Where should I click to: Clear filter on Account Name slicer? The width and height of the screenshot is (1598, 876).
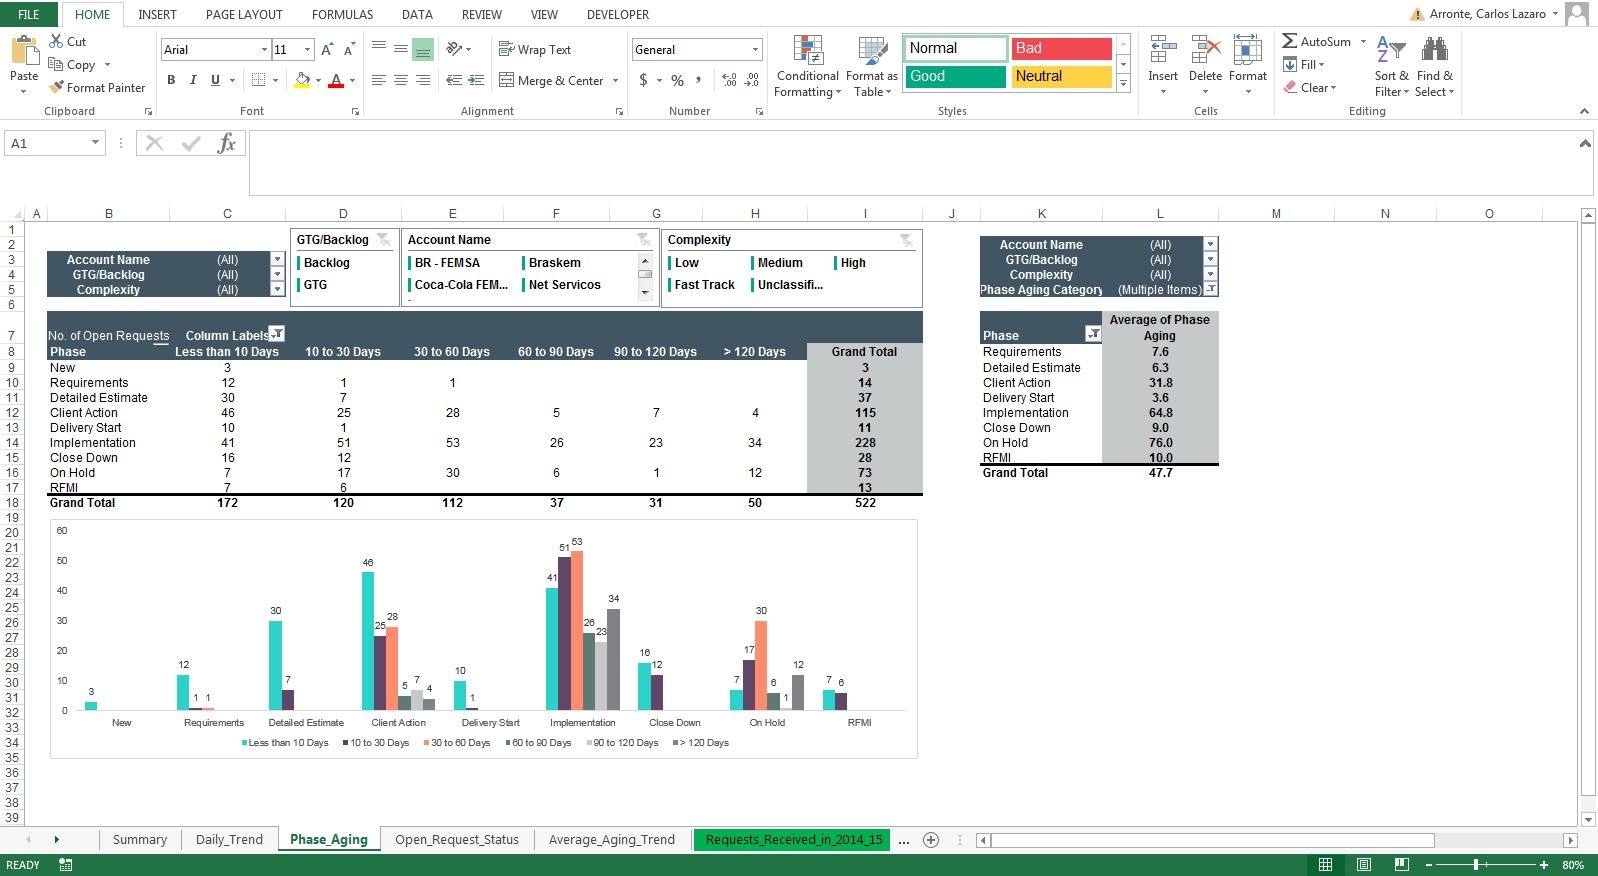(643, 239)
